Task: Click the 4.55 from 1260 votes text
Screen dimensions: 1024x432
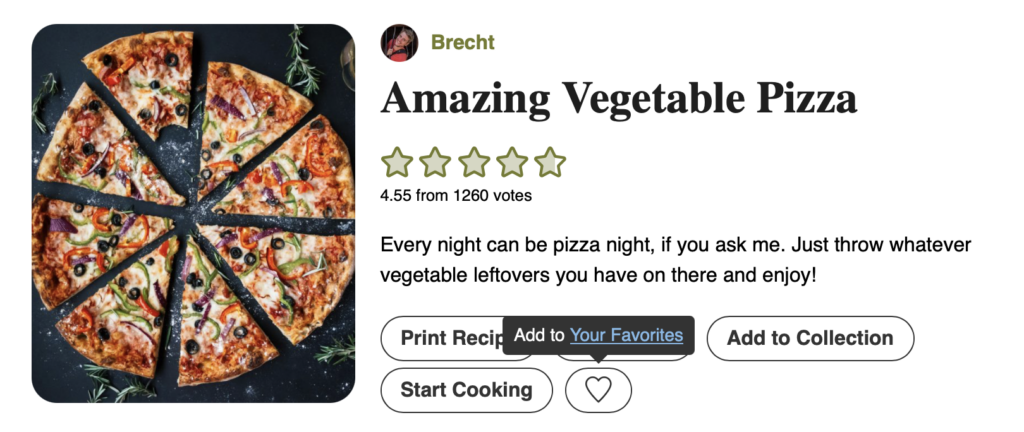Action: click(x=456, y=196)
